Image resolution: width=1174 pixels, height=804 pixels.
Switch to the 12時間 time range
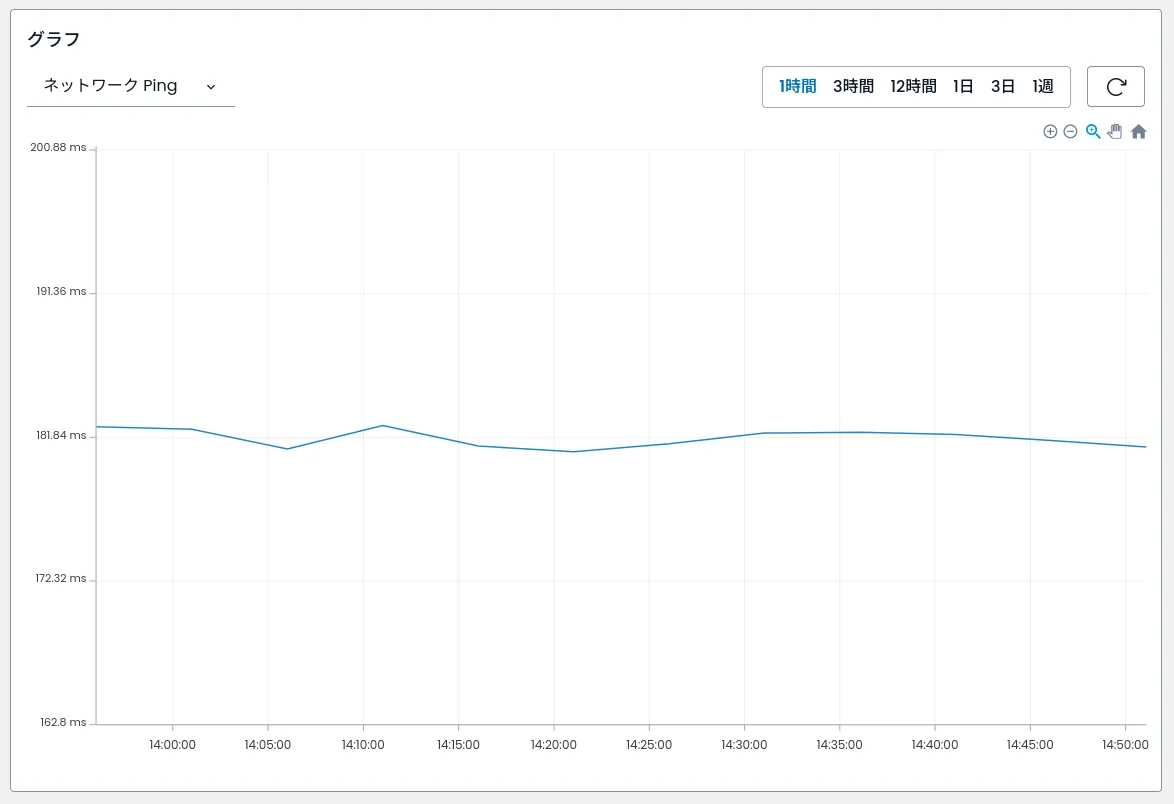(x=913, y=87)
